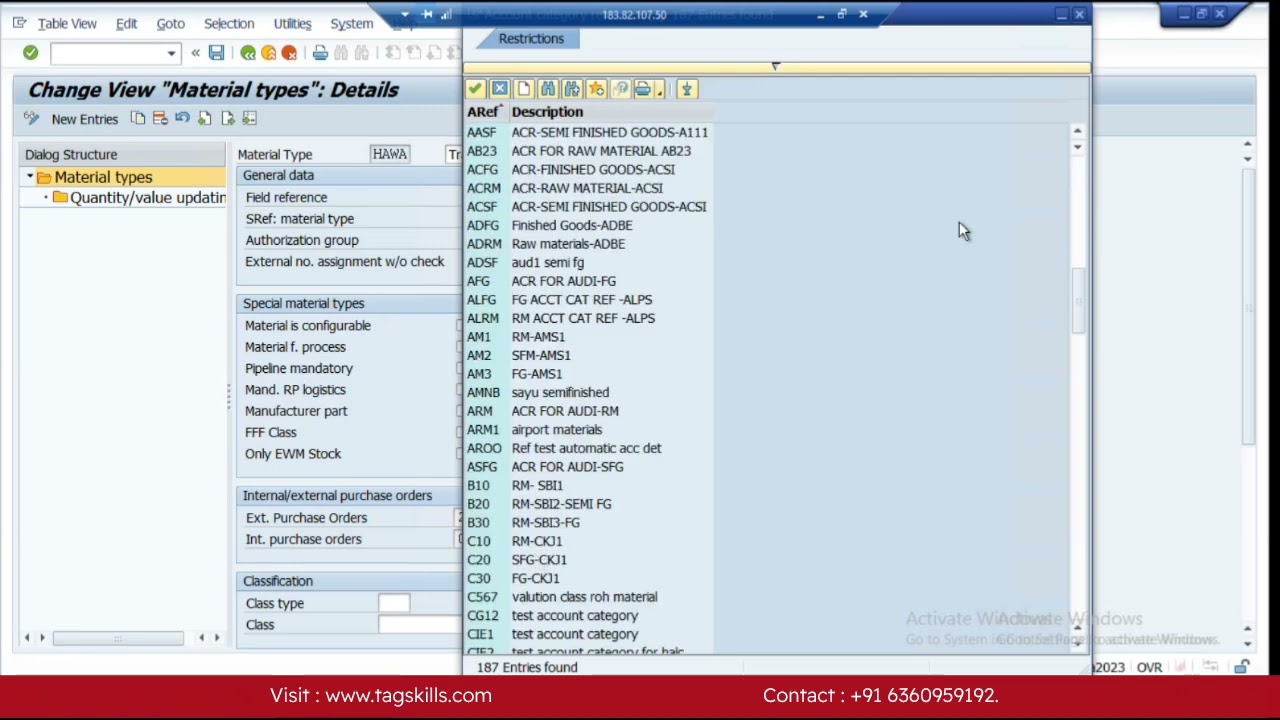Click the Print icon in popup toolbar

tap(642, 90)
